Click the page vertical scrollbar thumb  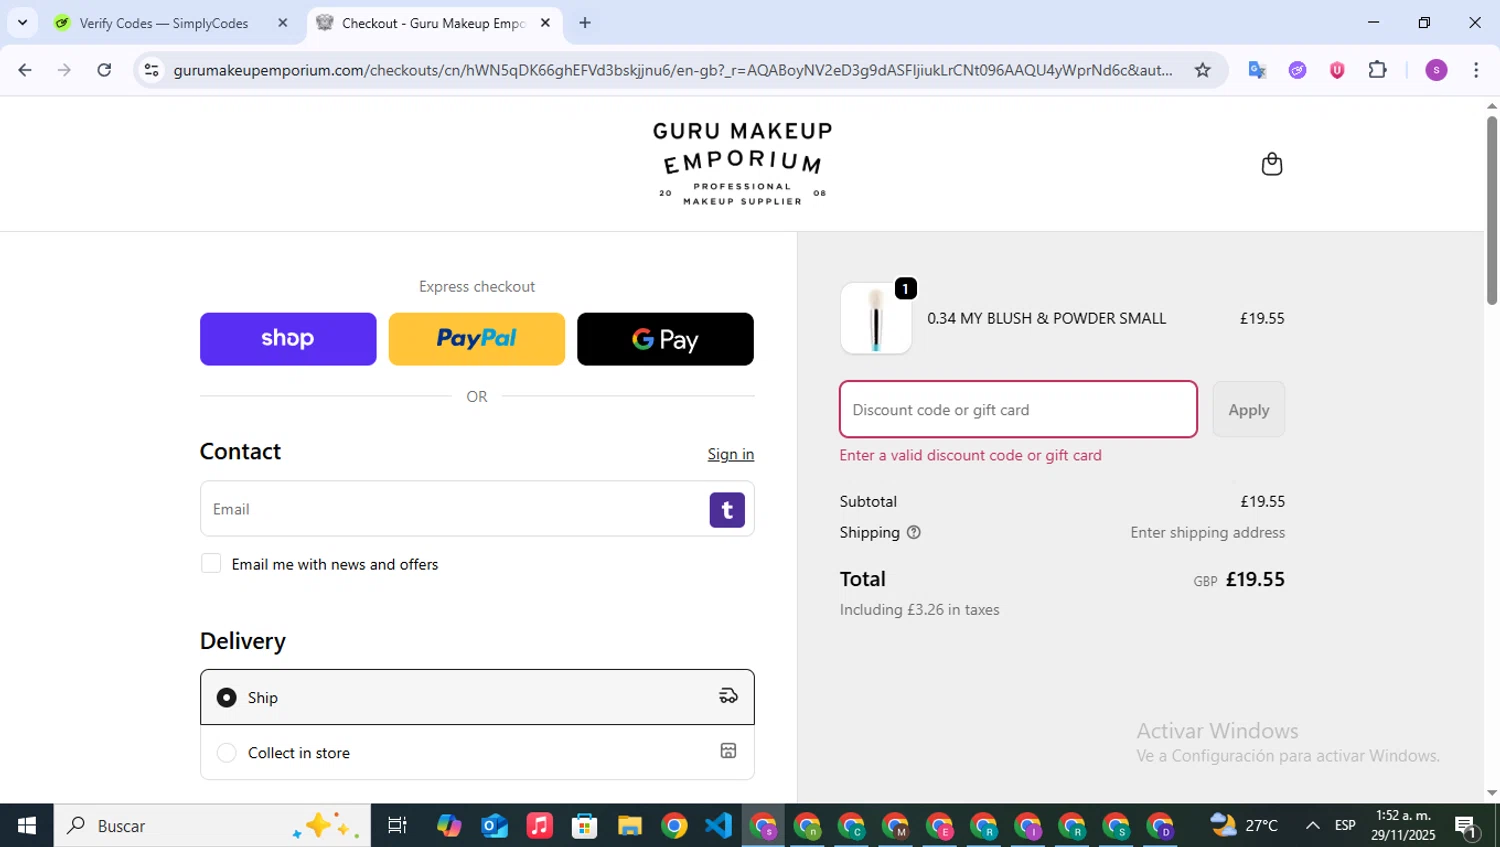point(1492,210)
